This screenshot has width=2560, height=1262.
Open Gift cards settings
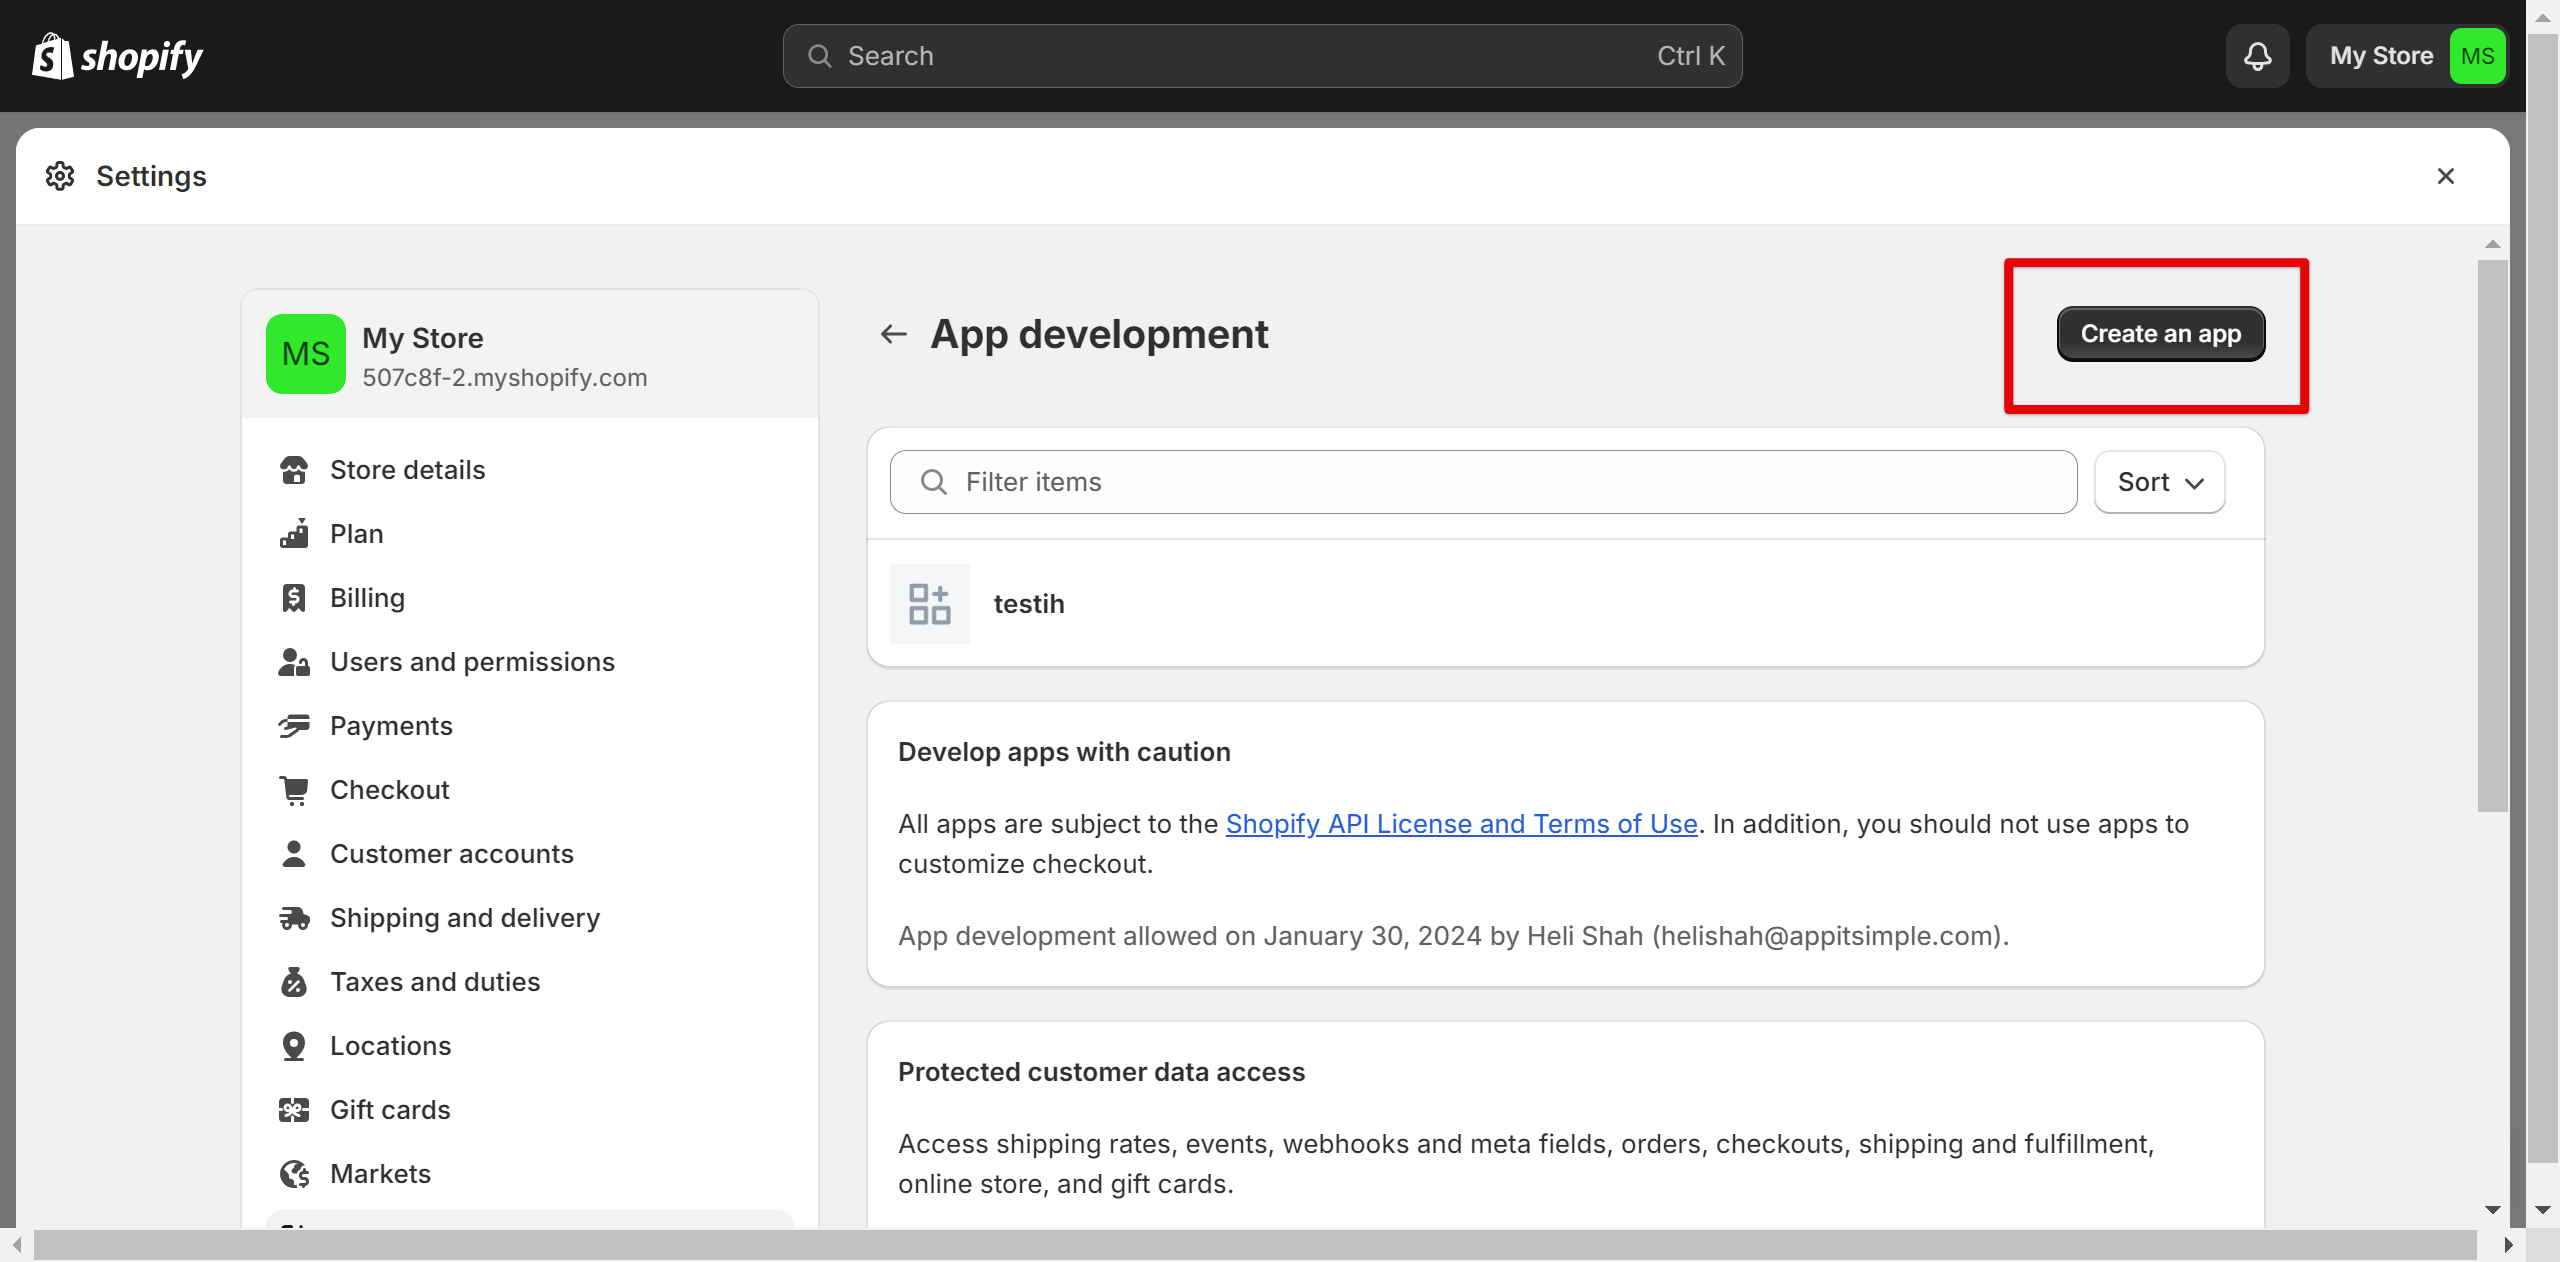tap(530, 1110)
